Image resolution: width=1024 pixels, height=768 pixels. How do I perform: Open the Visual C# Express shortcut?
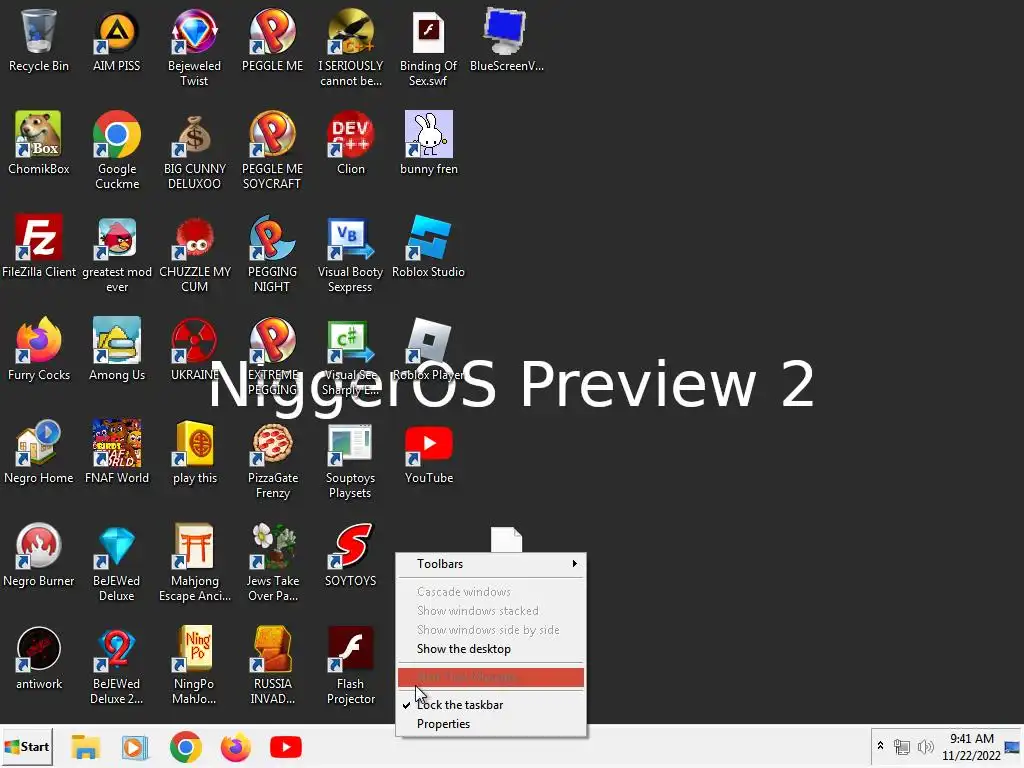click(x=350, y=357)
